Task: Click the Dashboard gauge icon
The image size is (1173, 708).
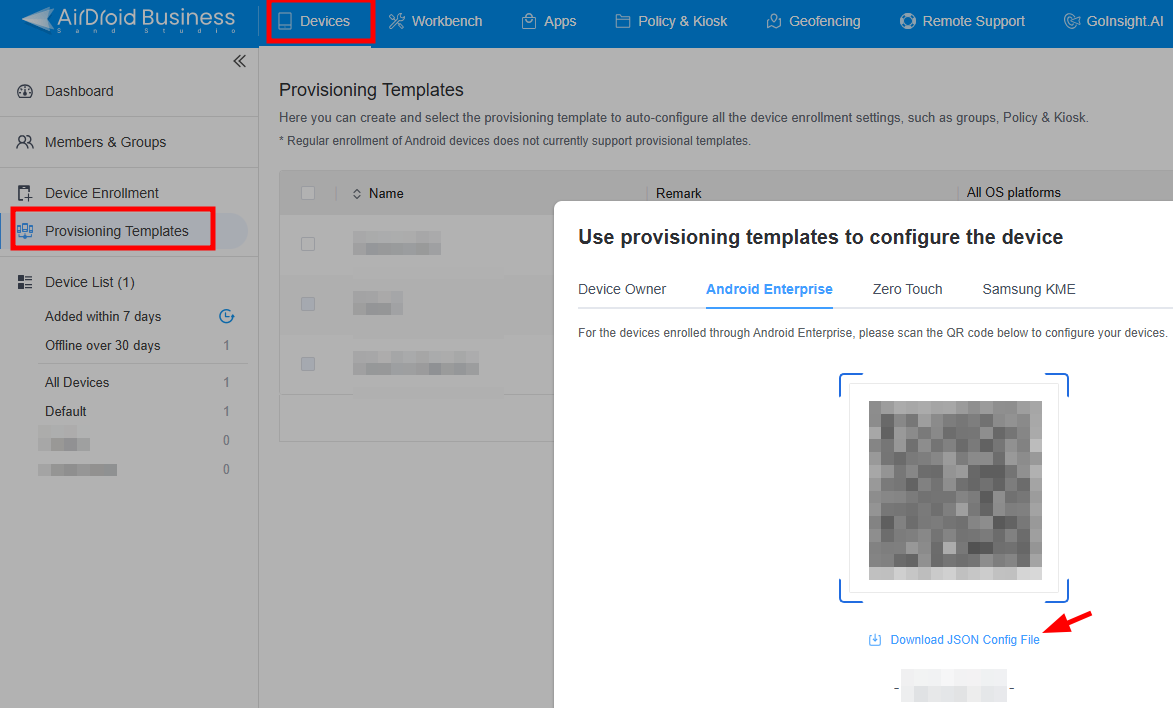Action: [25, 91]
